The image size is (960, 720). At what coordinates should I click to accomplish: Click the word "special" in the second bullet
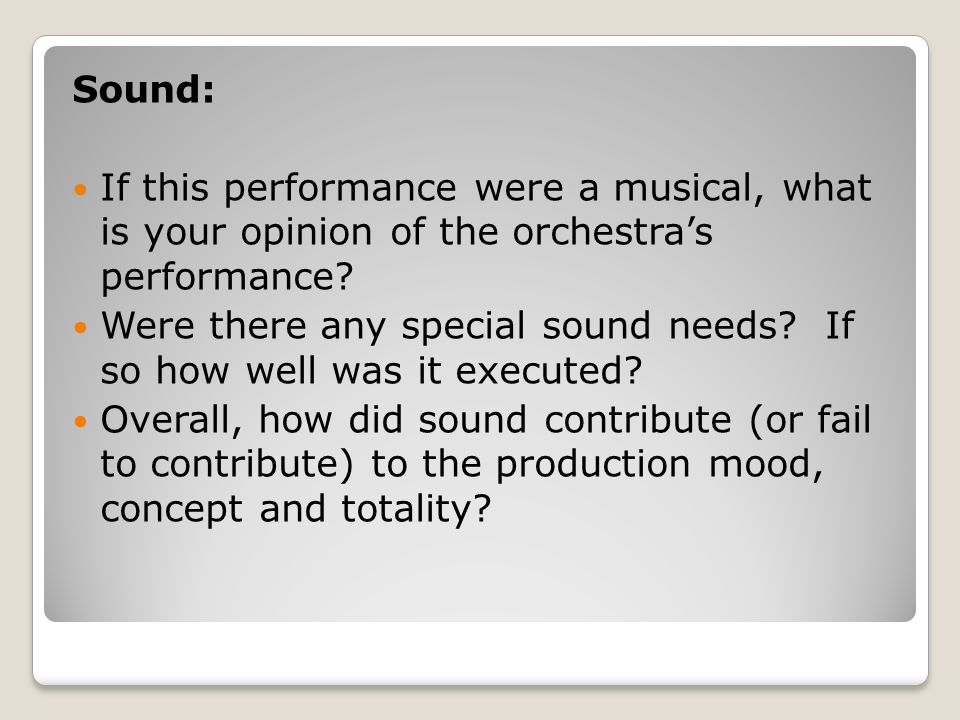pos(463,326)
